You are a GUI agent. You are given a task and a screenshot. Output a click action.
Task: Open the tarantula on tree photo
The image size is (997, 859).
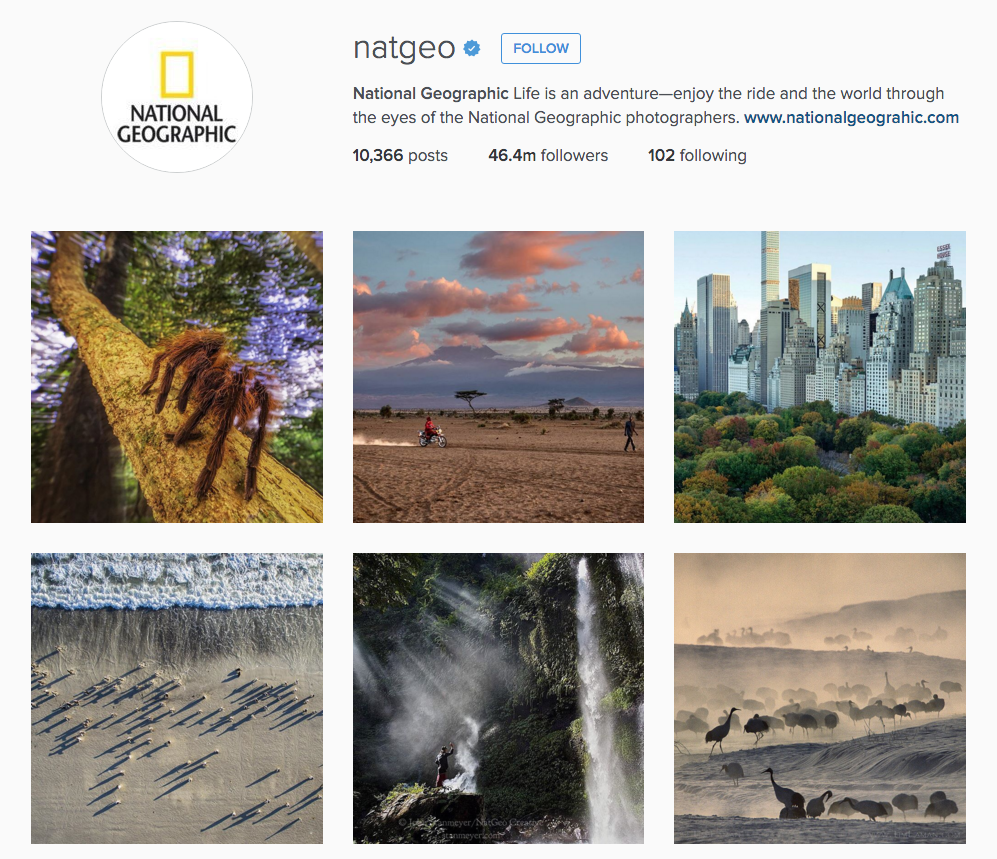(177, 377)
